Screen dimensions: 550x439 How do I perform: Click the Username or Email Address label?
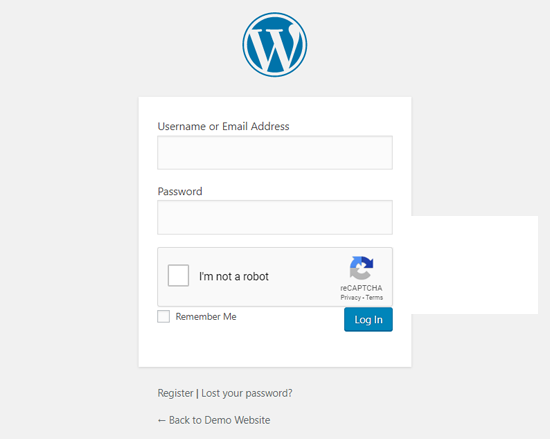tap(223, 126)
